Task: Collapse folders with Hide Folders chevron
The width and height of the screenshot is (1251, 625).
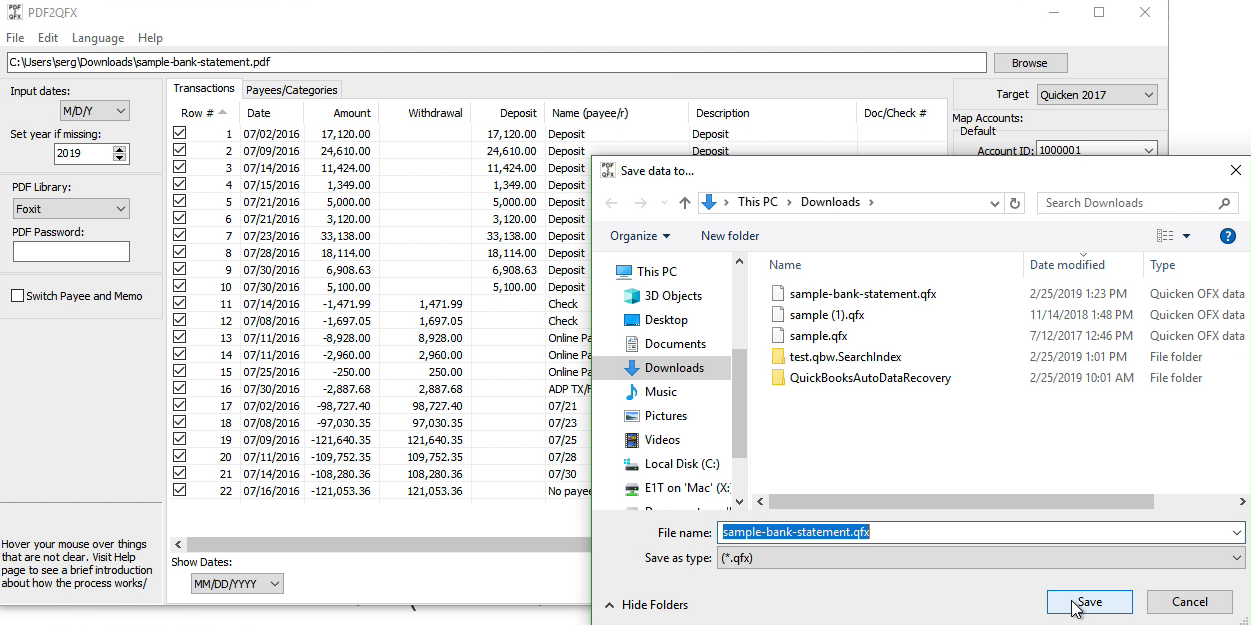Action: click(x=609, y=605)
